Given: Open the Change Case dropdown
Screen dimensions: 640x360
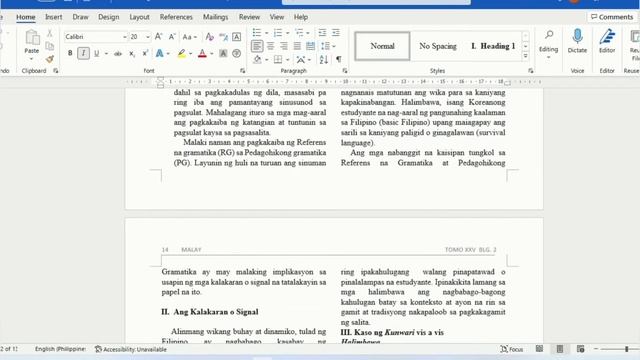Looking at the screenshot, I should click(x=189, y=37).
